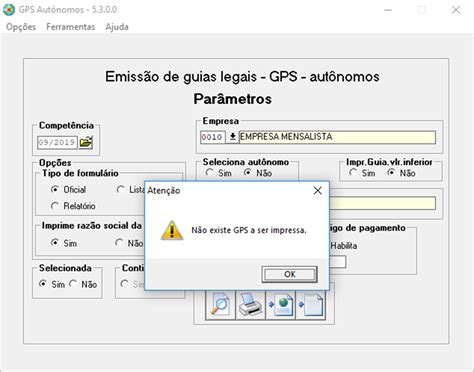Image resolution: width=474 pixels, height=372 pixels.
Task: Click OK in the Atenção dialog
Action: pyautogui.click(x=289, y=274)
